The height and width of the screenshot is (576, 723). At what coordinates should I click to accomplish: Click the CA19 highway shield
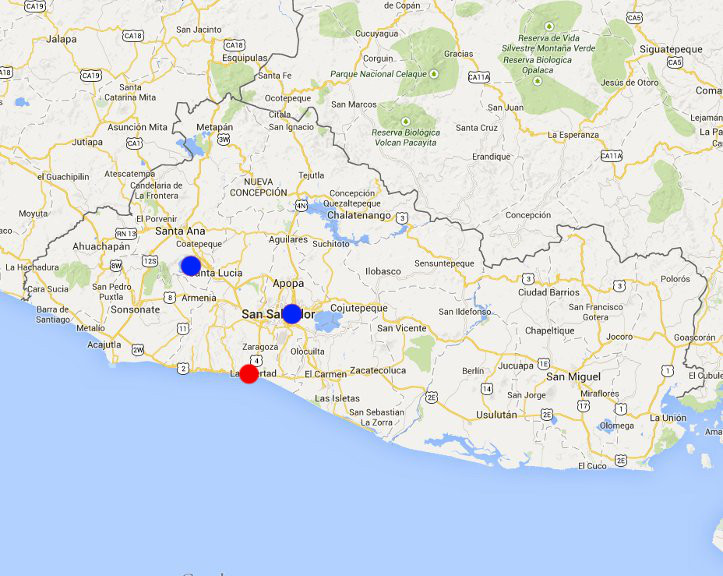click(x=91, y=75)
